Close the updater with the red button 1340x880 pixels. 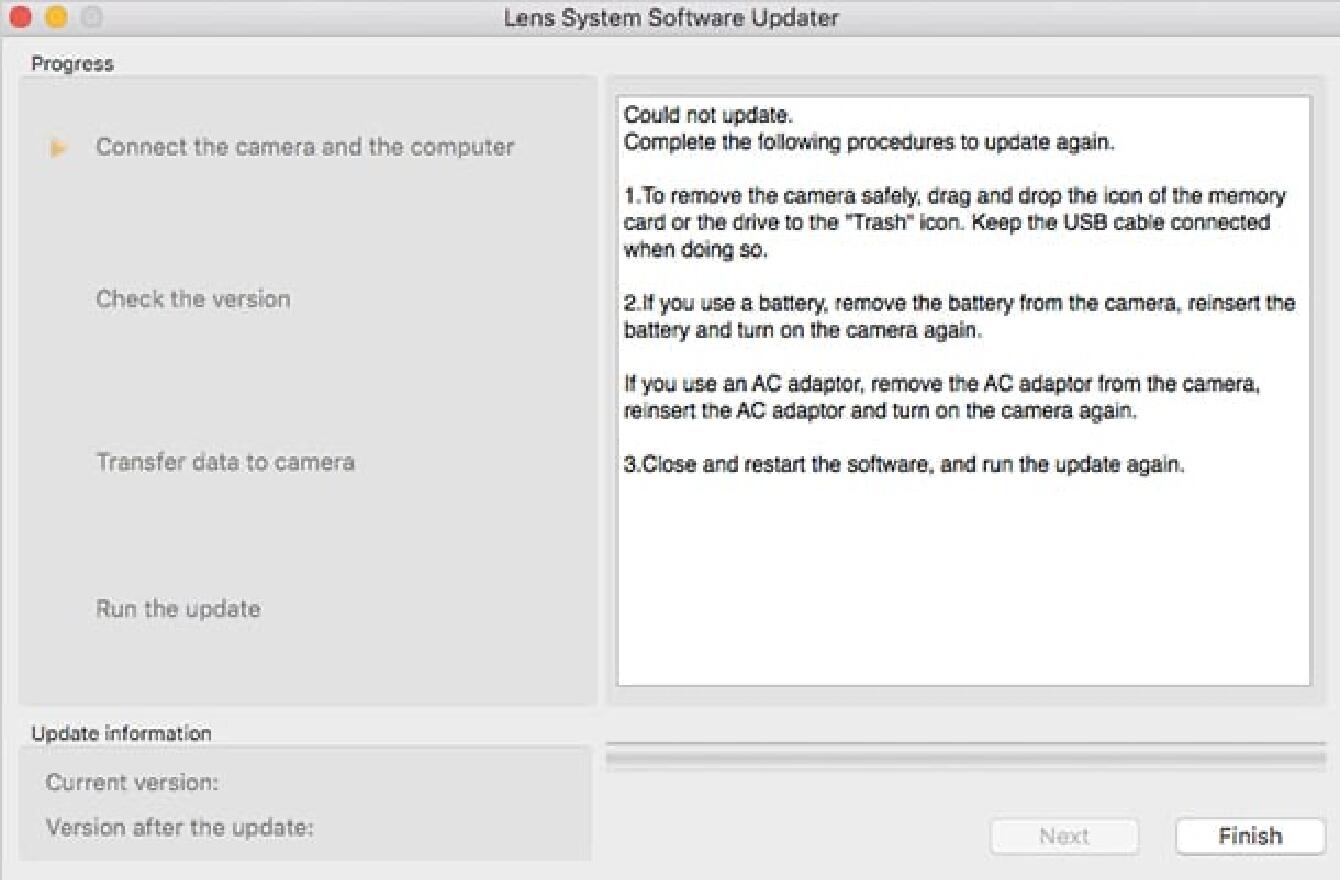point(21,18)
